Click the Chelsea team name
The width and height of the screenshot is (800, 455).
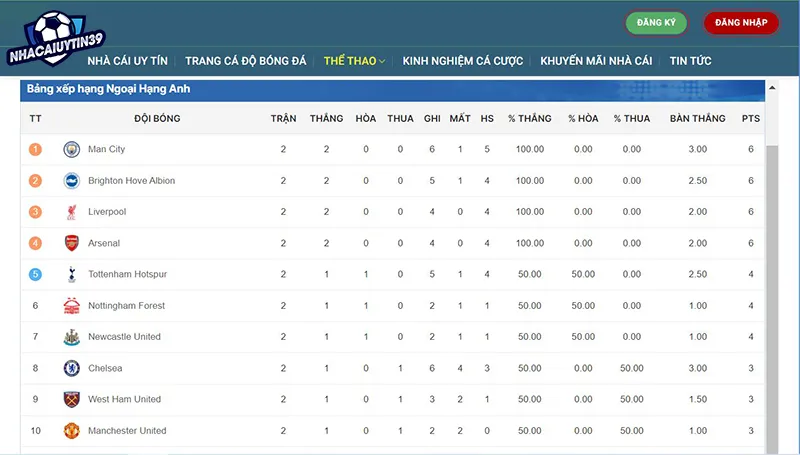tap(105, 368)
